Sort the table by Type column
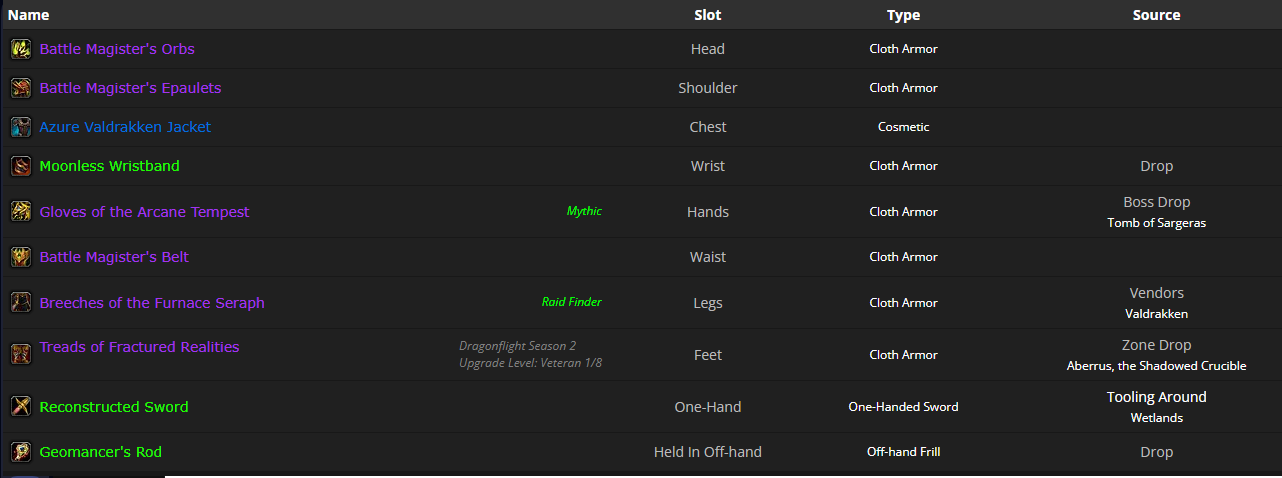Image resolution: width=1282 pixels, height=478 pixels. click(x=903, y=15)
